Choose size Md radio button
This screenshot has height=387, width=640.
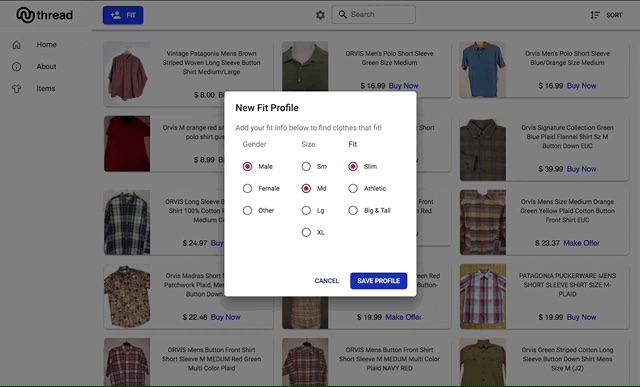(306, 189)
